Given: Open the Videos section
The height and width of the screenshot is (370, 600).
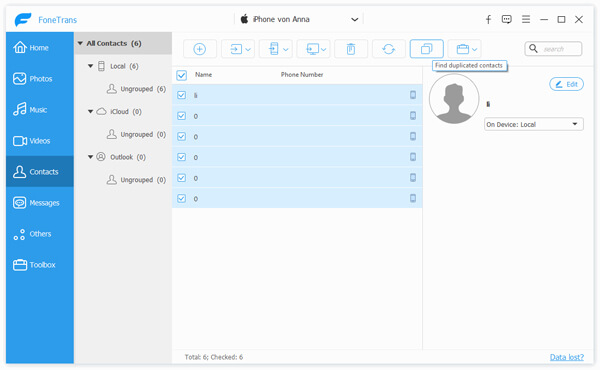Looking at the screenshot, I should (40, 140).
